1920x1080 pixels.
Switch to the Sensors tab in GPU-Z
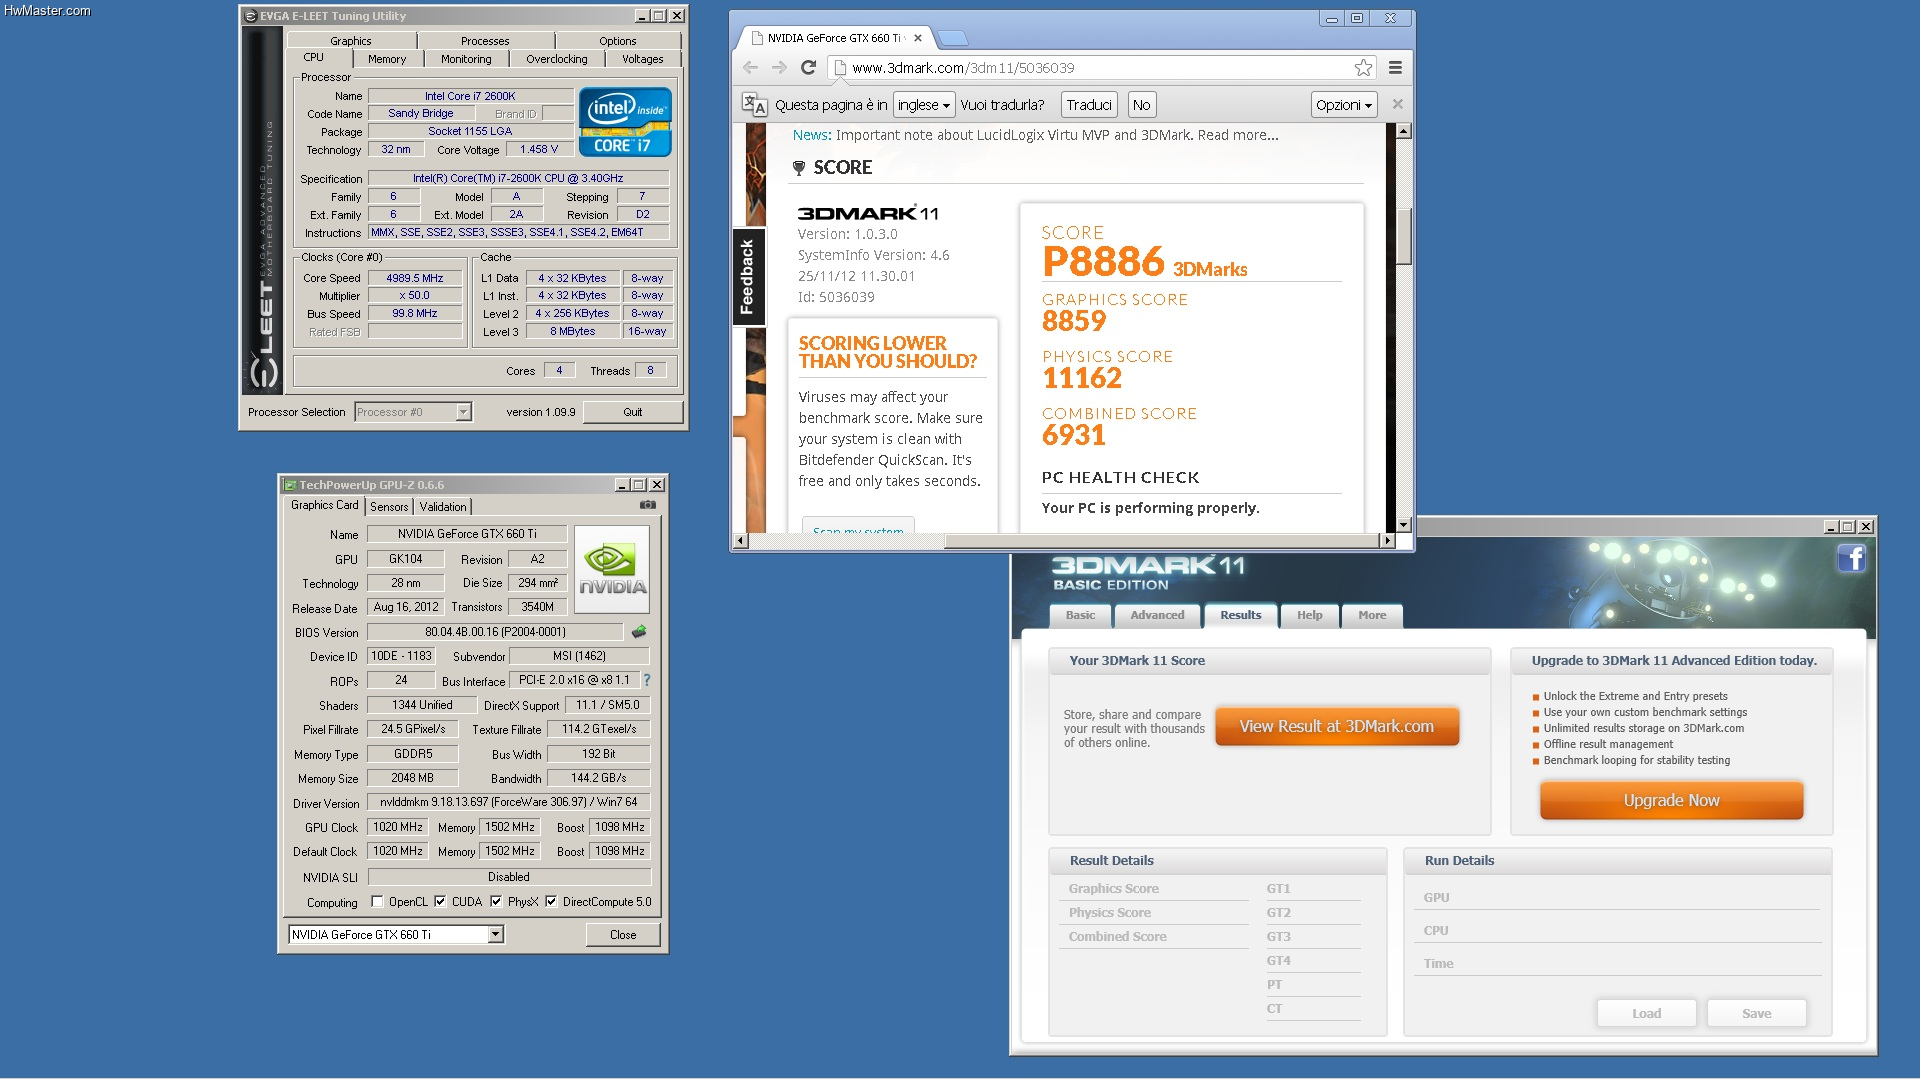point(389,507)
